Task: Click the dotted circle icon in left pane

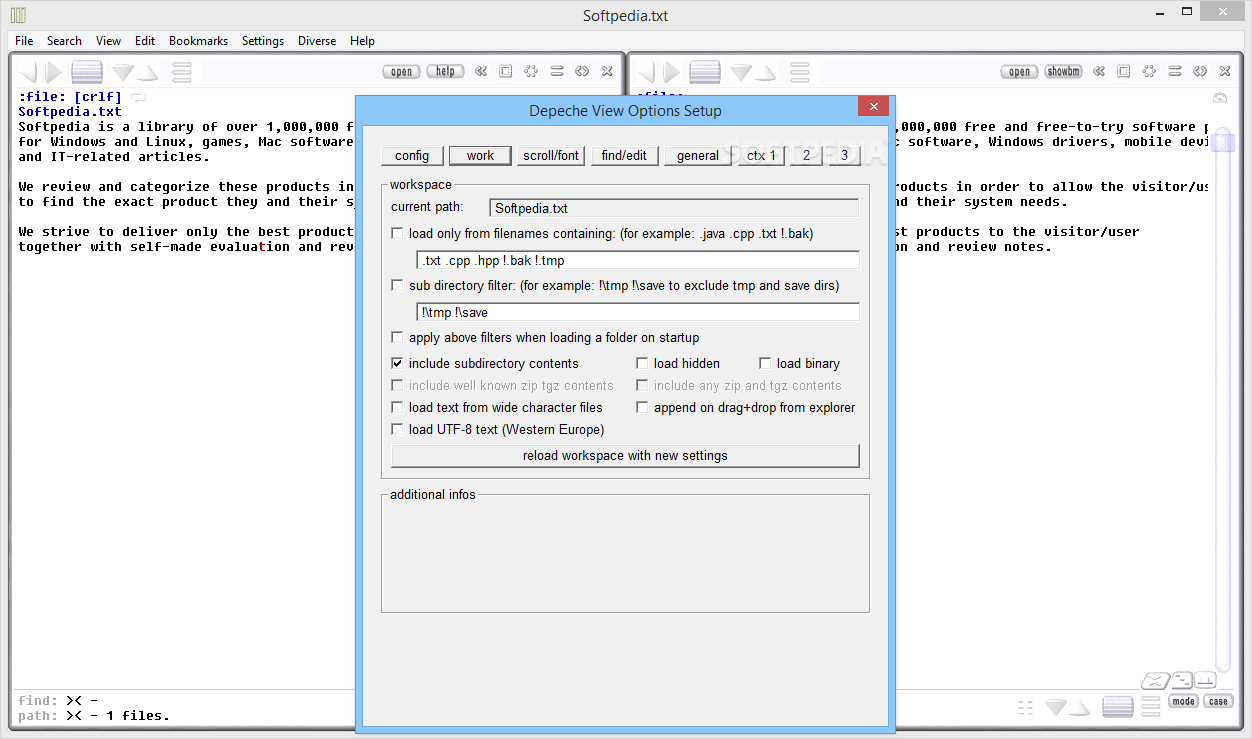Action: 531,71
